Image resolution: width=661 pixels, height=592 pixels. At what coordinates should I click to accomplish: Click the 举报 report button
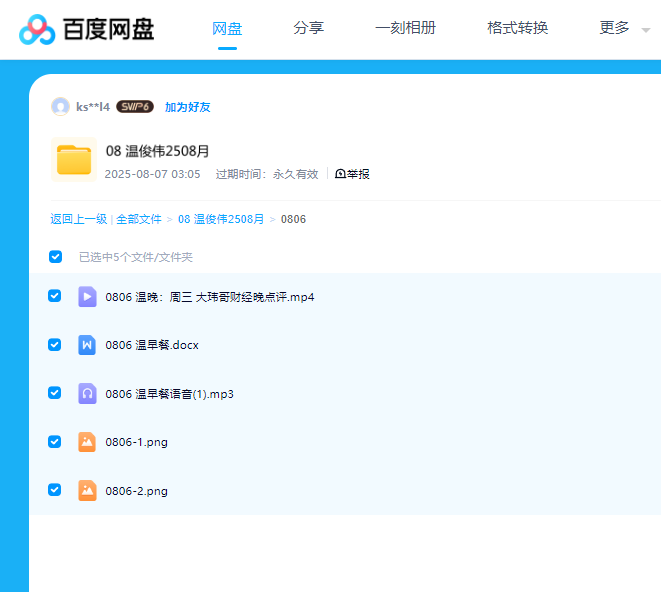coord(353,174)
